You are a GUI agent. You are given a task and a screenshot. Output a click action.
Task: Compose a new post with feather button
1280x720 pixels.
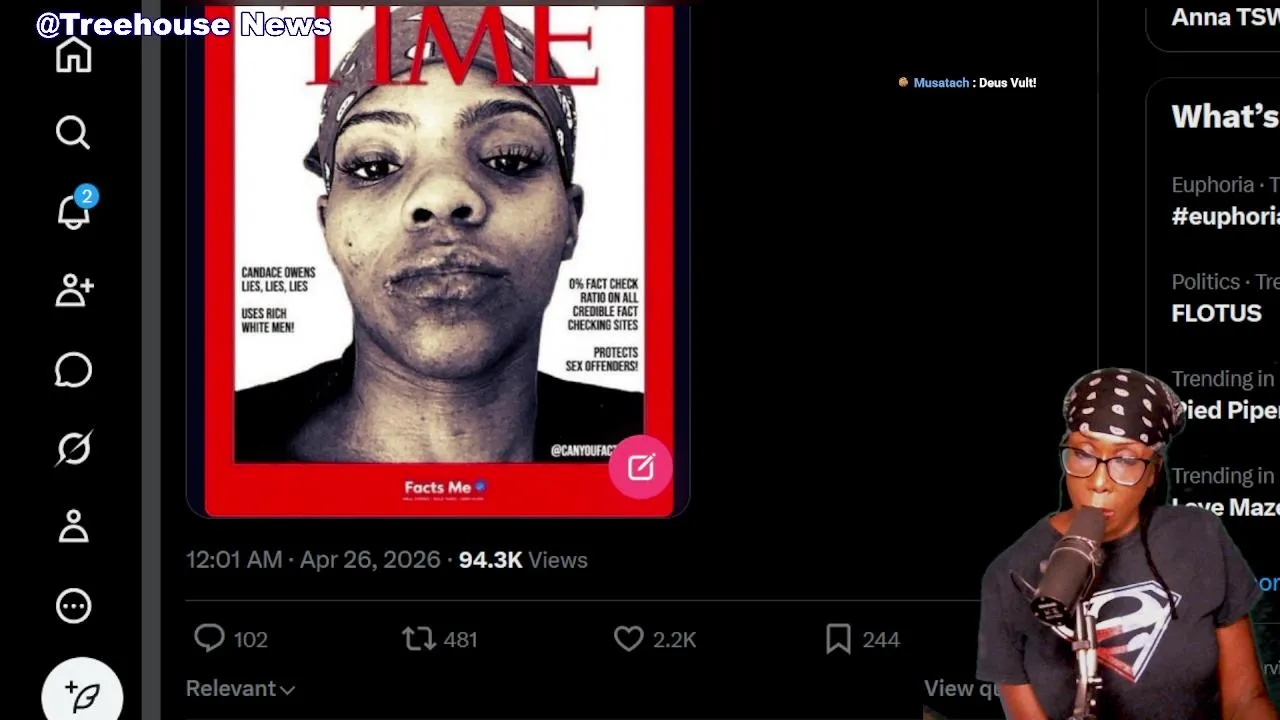pos(83,694)
